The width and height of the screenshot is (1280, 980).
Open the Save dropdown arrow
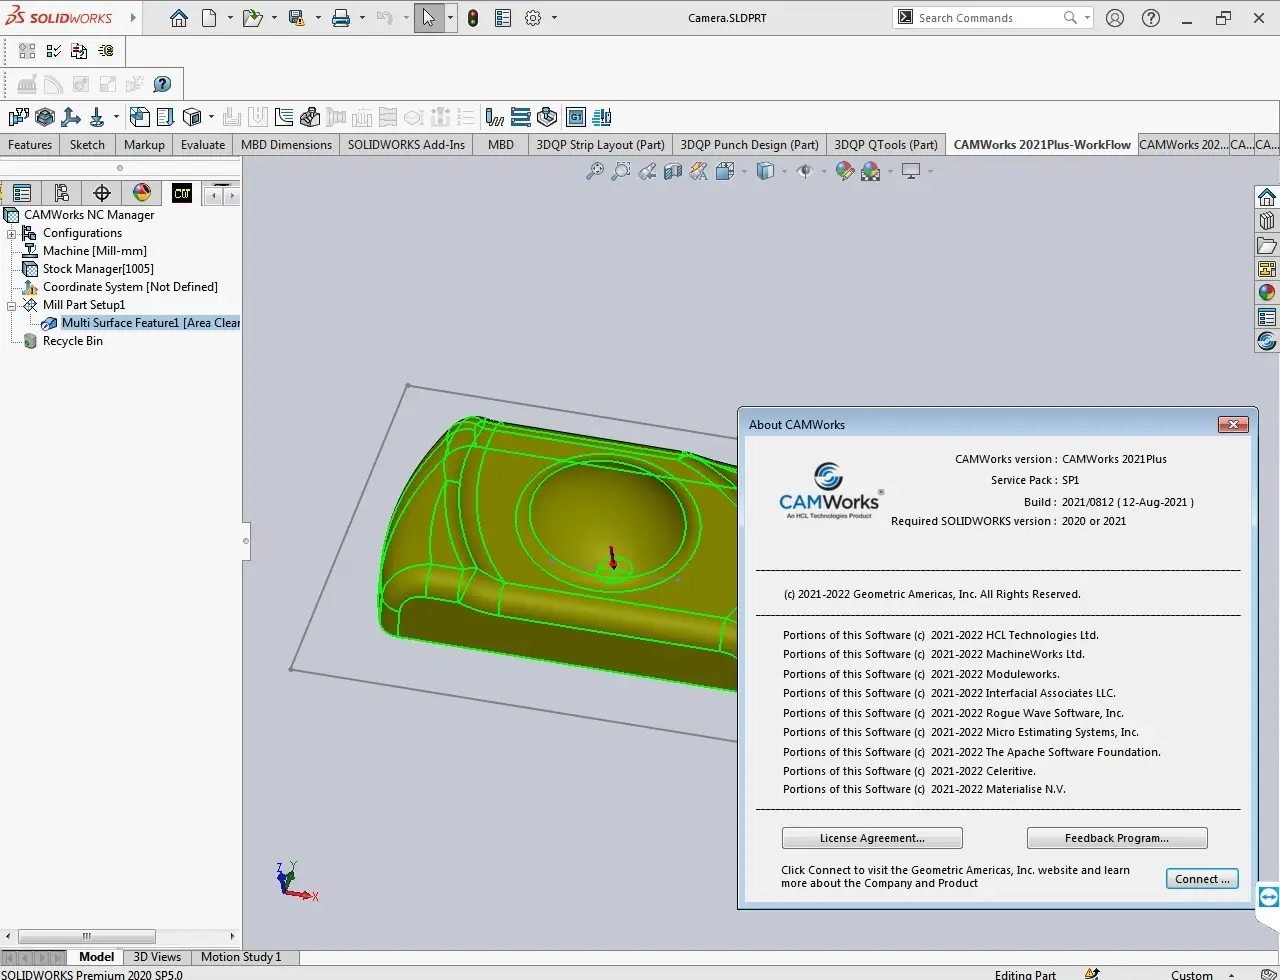tap(318, 18)
